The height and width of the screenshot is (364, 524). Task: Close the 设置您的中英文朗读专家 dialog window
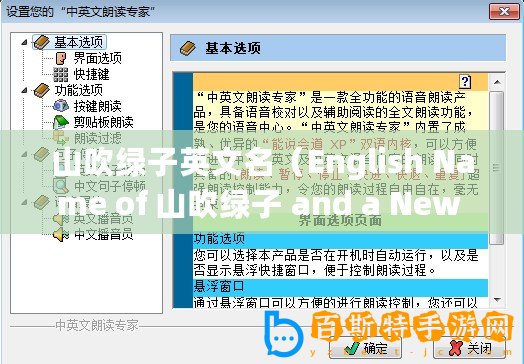click(504, 12)
